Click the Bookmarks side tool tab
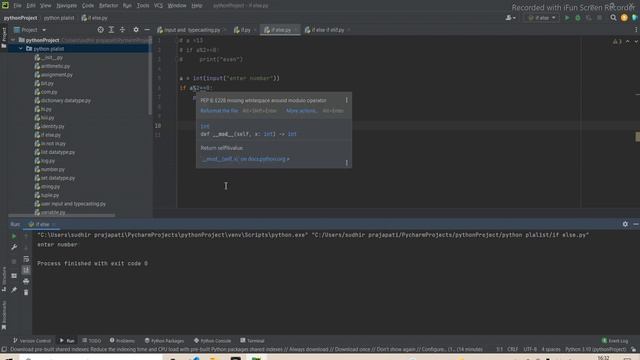This screenshot has width=640, height=360. (4, 315)
